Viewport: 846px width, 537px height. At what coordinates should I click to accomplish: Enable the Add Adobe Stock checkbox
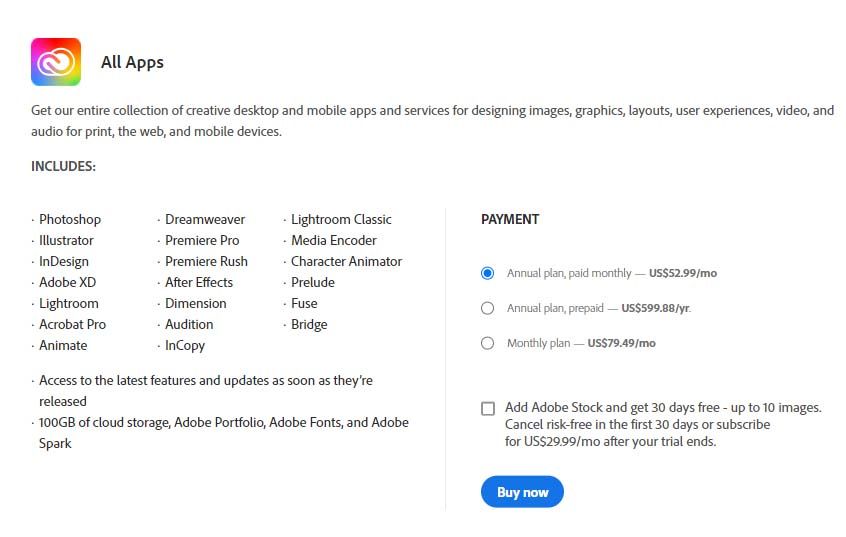[x=488, y=408]
